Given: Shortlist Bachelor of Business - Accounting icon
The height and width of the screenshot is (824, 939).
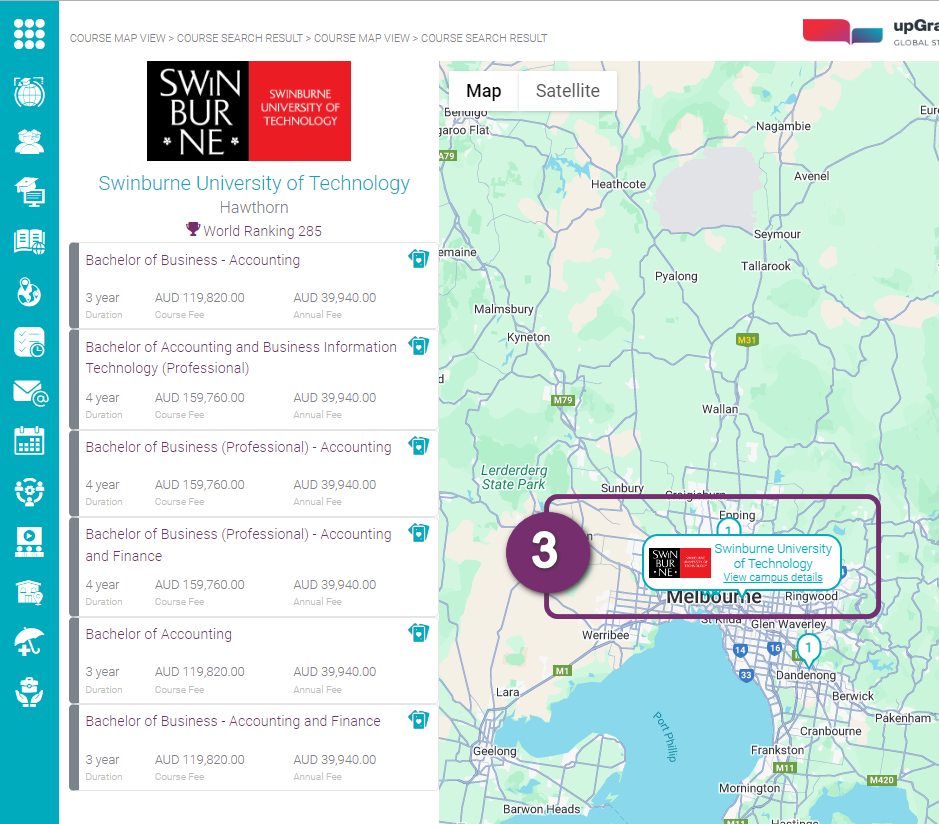Looking at the screenshot, I should (x=418, y=259).
